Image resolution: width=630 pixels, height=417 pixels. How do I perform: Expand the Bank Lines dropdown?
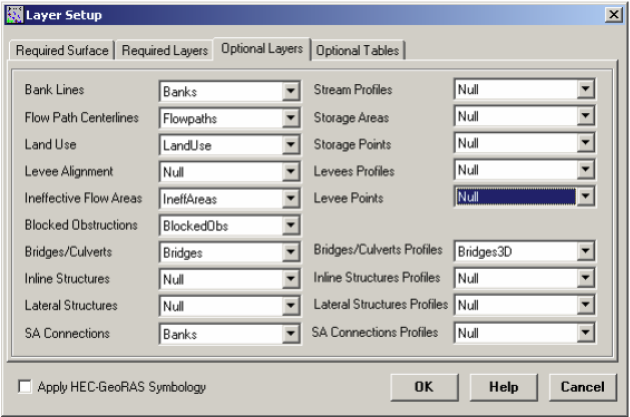(290, 92)
